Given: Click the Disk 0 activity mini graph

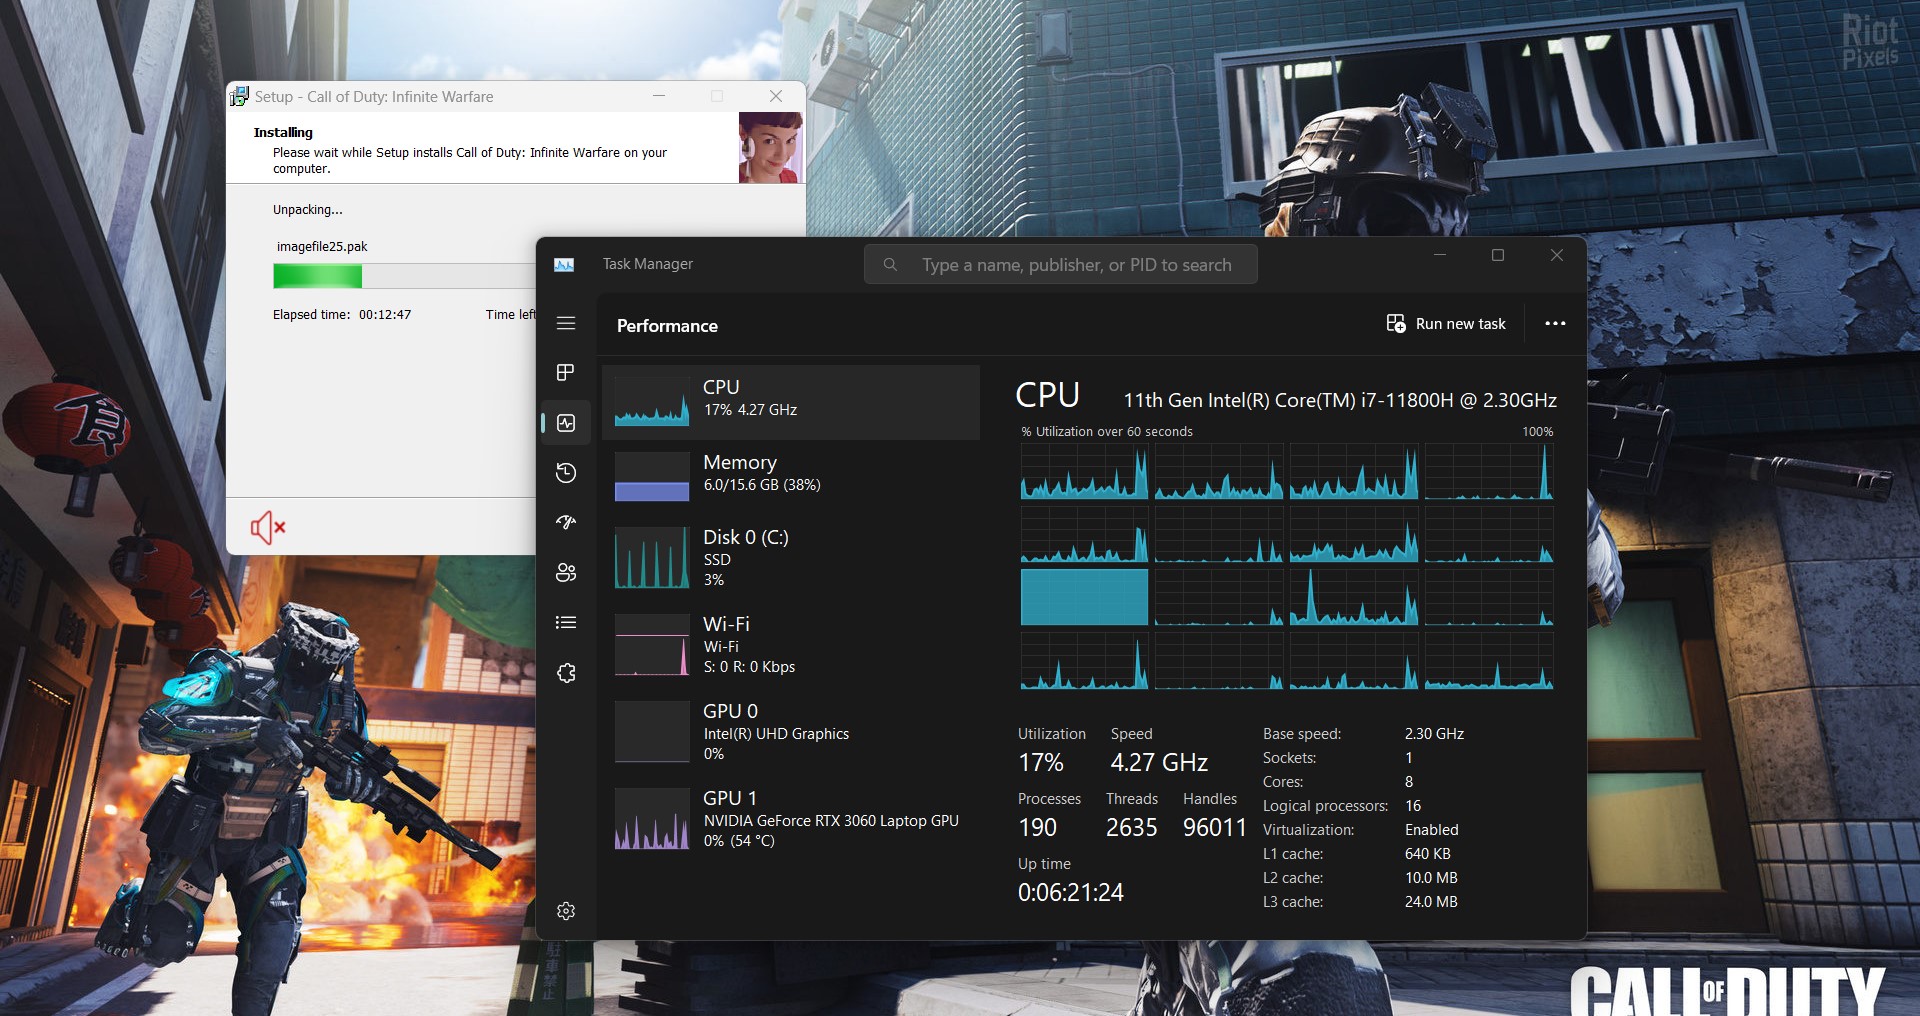Looking at the screenshot, I should coord(652,558).
